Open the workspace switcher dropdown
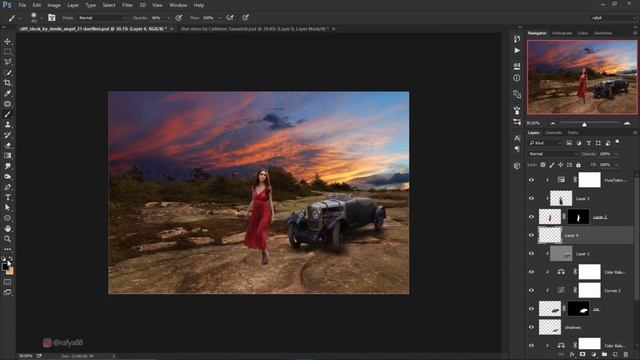The image size is (640, 360). pos(613,18)
